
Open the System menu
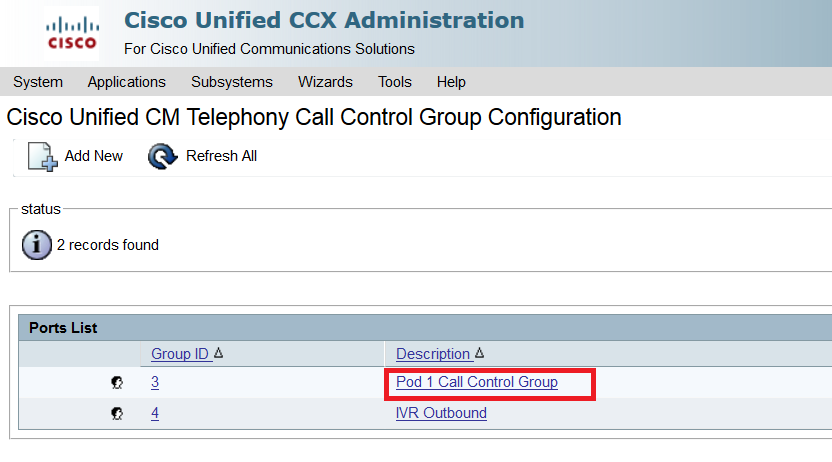(x=38, y=82)
